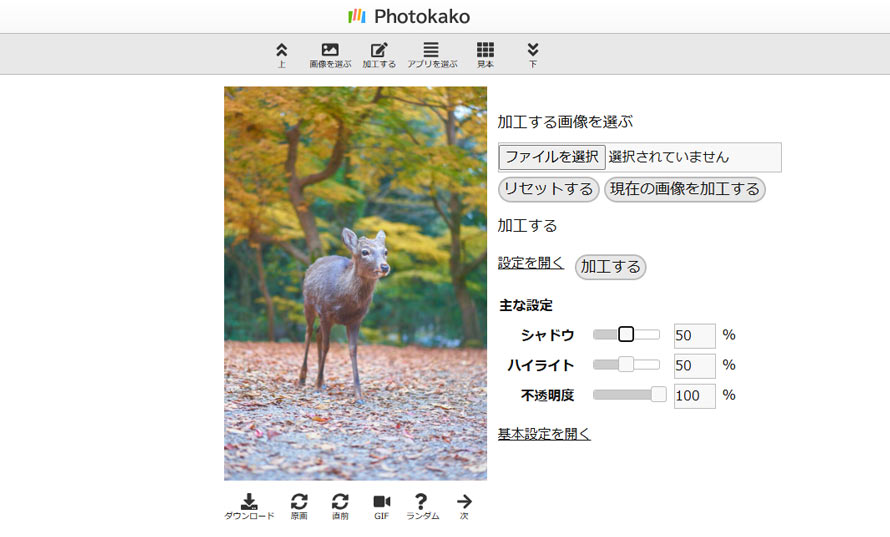Click 現在の画像を加工する button
This screenshot has height=537, width=890.
click(685, 189)
